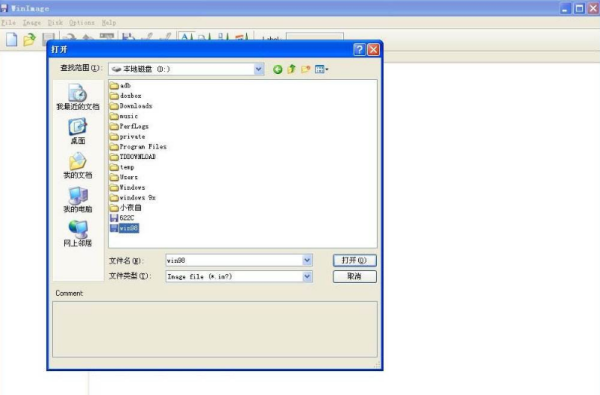Click the Open image folder toolbar icon
The height and width of the screenshot is (395, 600).
coord(29,39)
